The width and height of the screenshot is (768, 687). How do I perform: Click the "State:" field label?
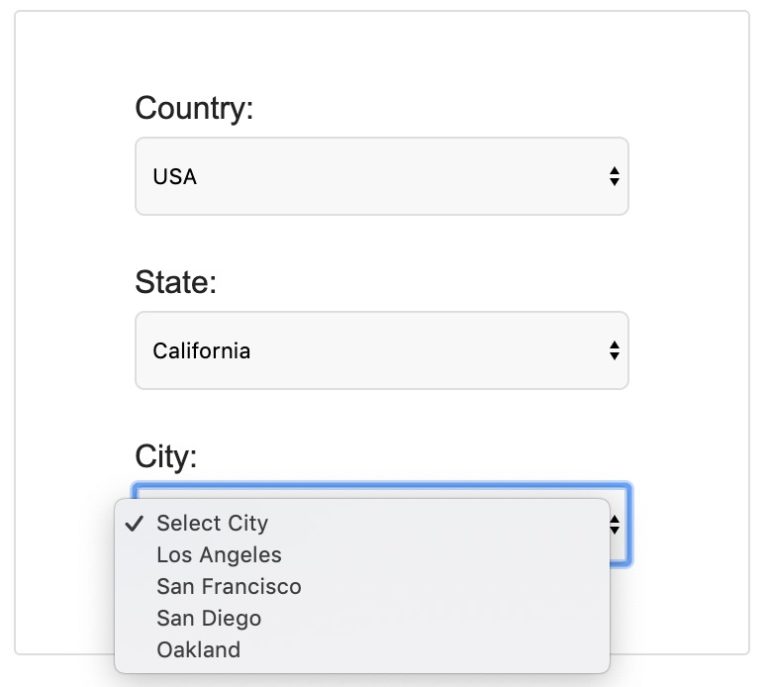tap(176, 283)
